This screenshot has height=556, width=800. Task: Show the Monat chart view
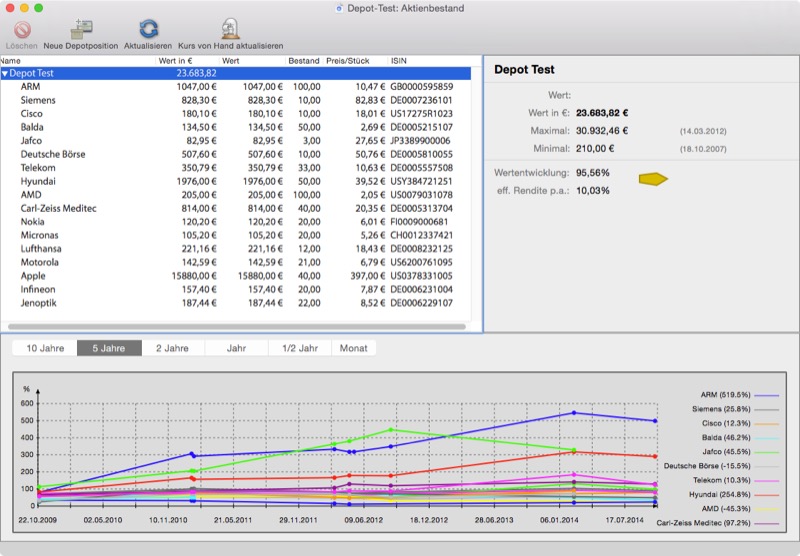point(354,348)
